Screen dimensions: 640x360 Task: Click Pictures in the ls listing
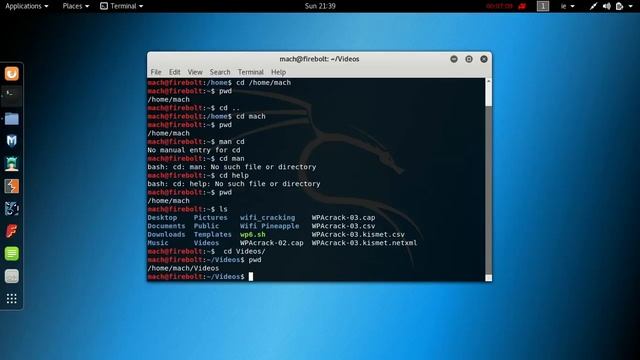coord(211,218)
